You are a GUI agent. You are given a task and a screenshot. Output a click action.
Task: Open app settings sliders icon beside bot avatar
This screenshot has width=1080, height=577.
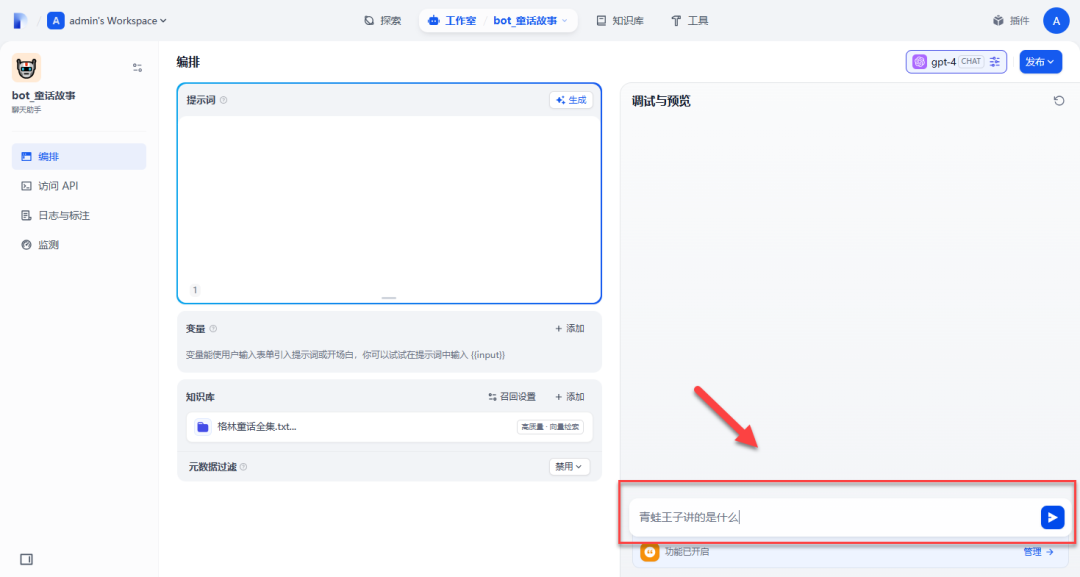click(137, 67)
